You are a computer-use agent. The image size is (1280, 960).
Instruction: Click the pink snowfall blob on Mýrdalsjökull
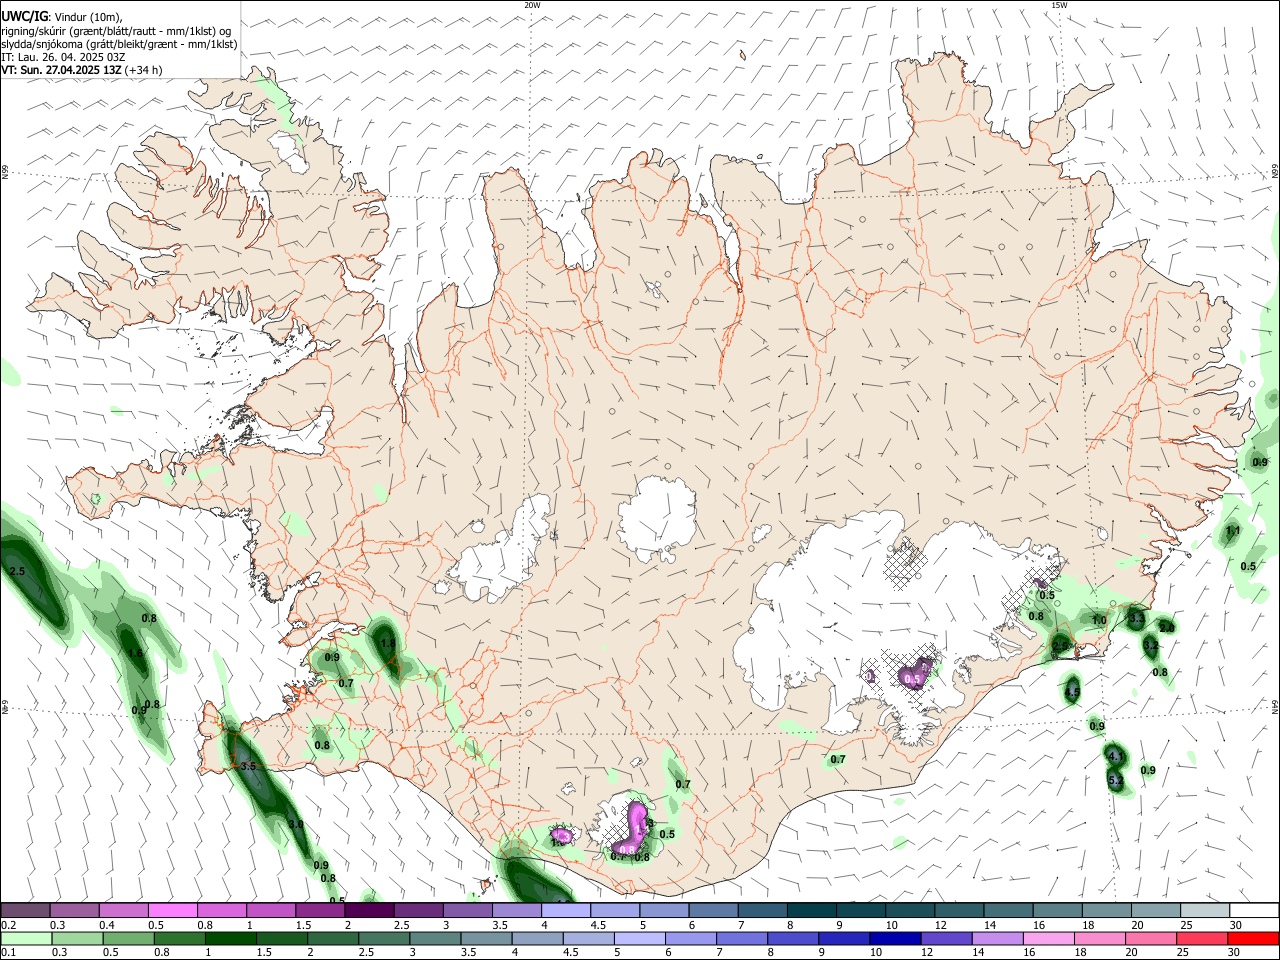click(x=633, y=827)
